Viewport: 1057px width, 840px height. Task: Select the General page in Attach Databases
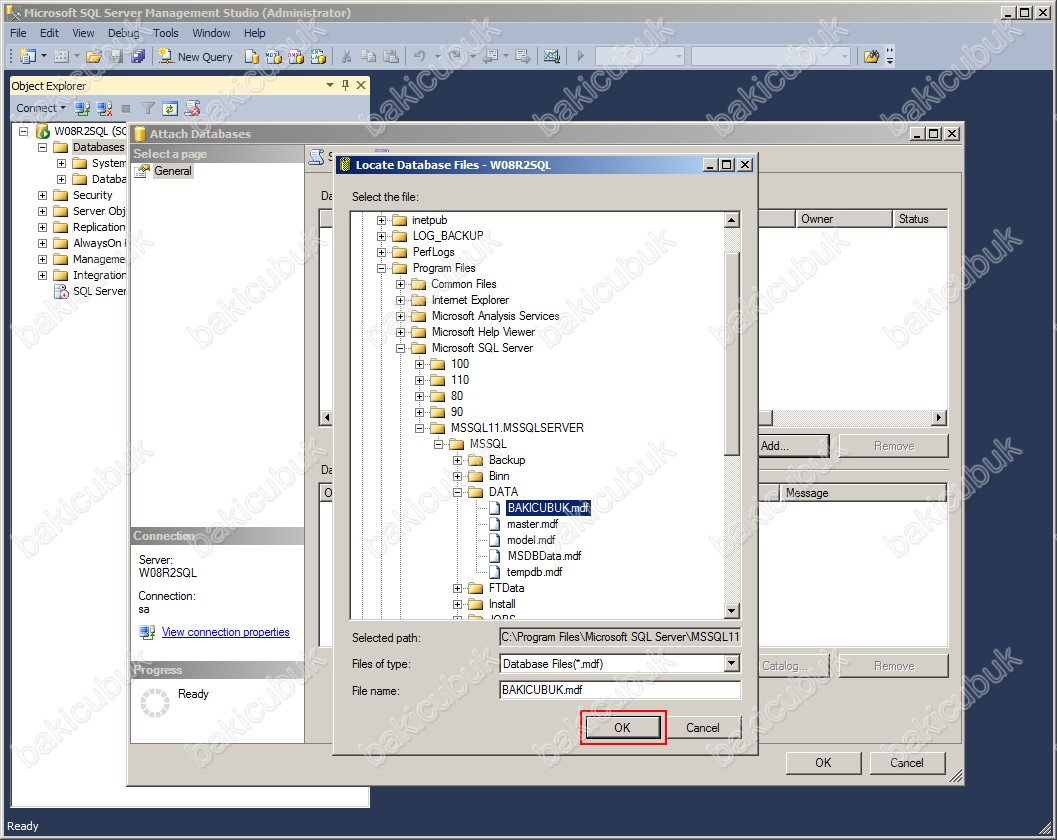173,171
